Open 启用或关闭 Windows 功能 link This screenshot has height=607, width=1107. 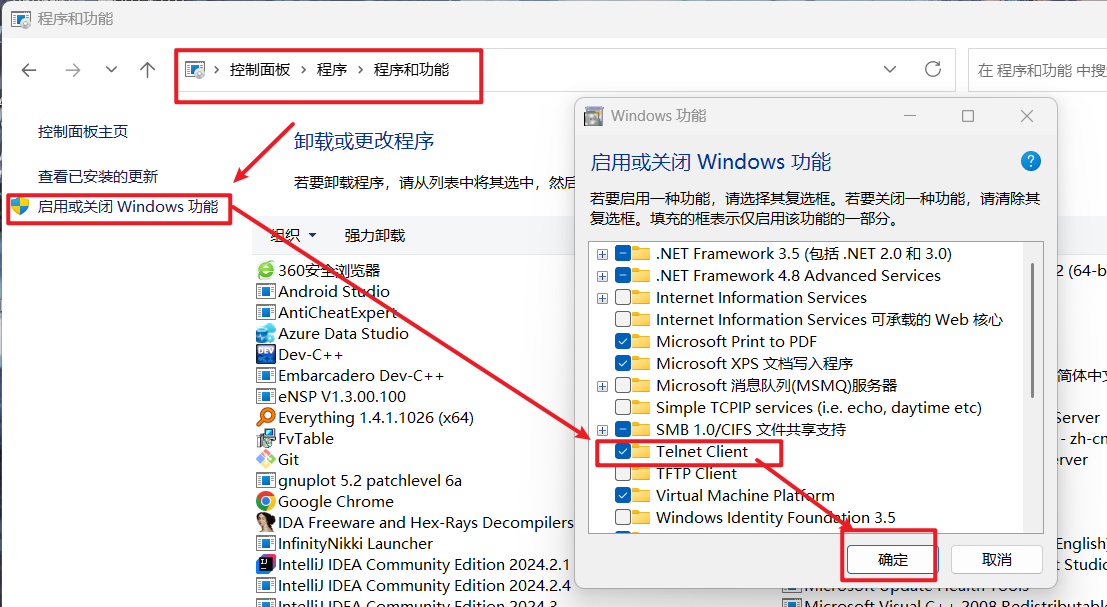pyautogui.click(x=128, y=207)
